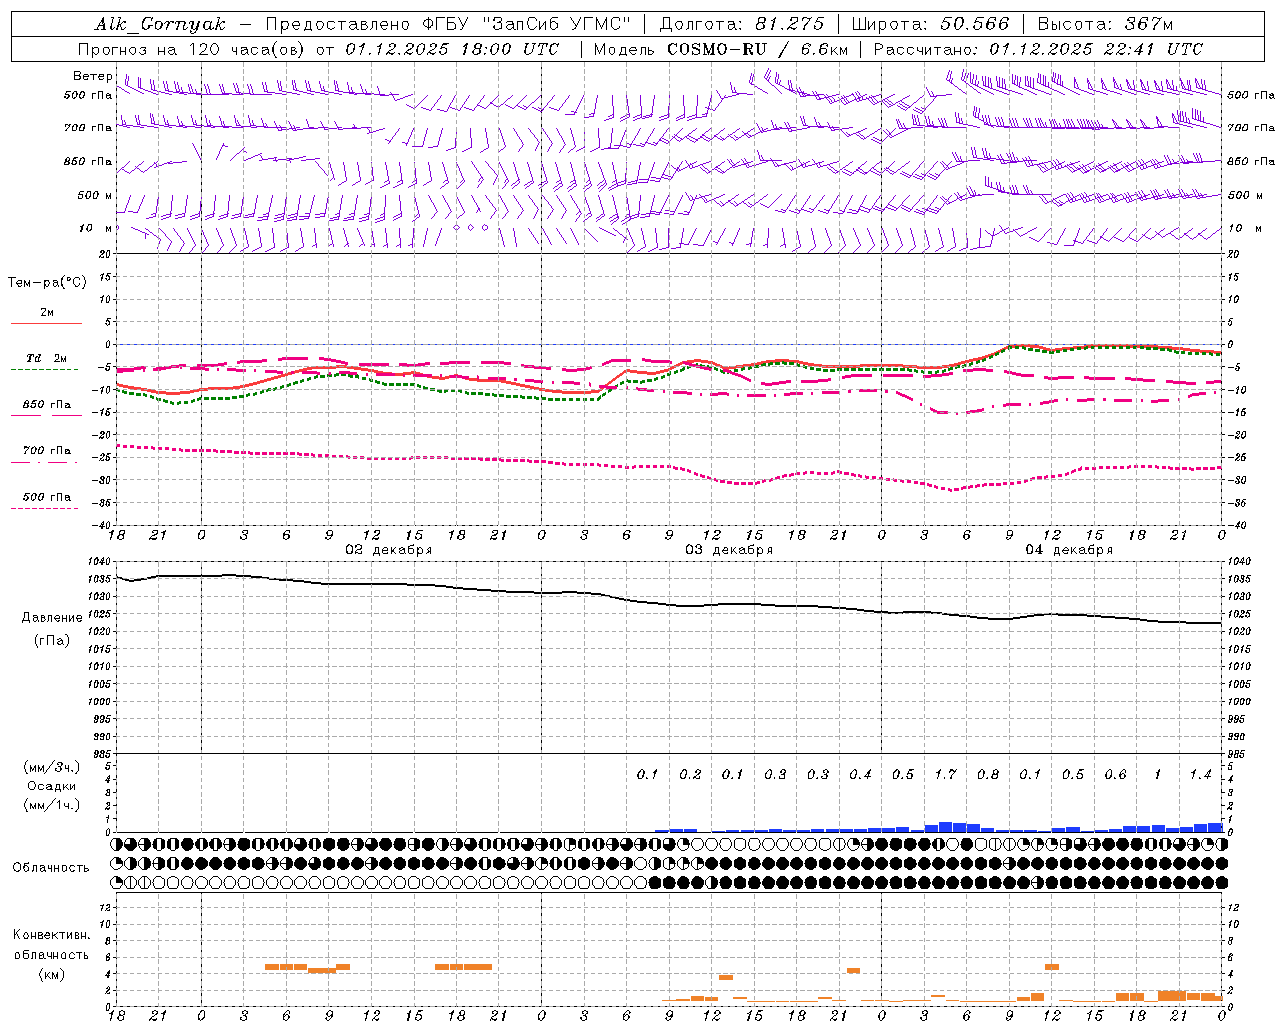This screenshot has width=1280, height=1024.
Task: Click the solid red line sample under the "2м" legend label
Action: 46,324
